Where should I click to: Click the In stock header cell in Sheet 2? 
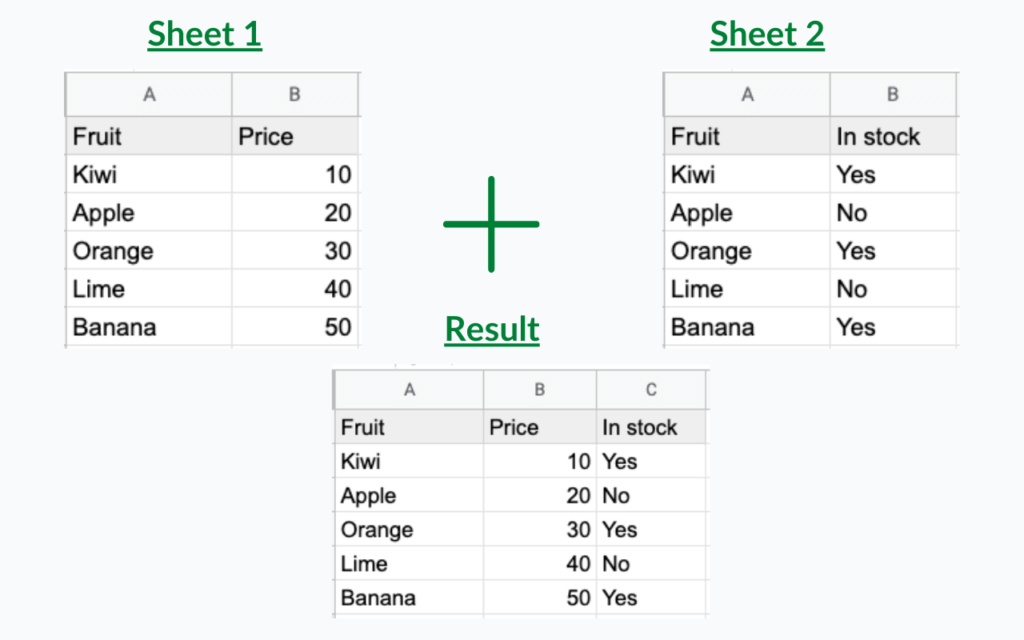point(893,136)
